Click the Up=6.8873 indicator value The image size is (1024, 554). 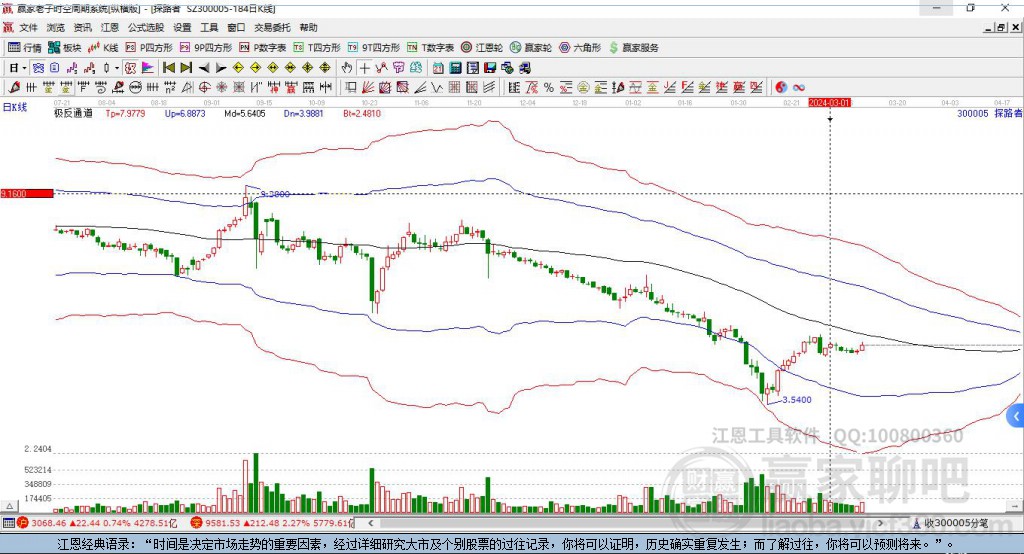tap(185, 114)
